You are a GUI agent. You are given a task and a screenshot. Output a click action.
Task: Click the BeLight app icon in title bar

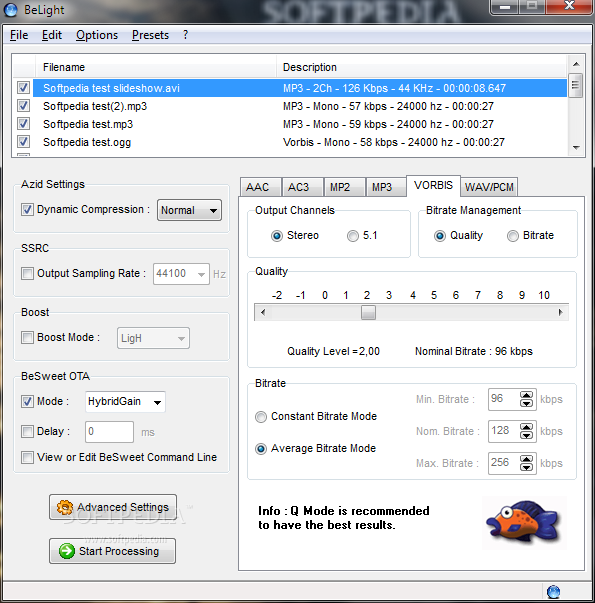pos(10,10)
